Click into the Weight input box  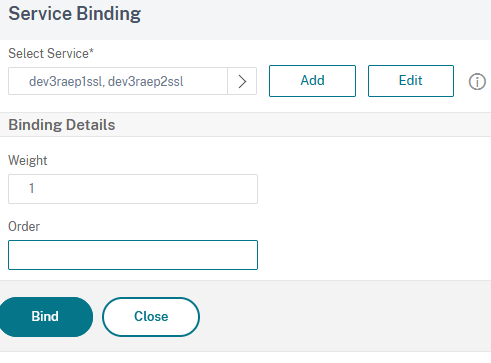pyautogui.click(x=133, y=189)
